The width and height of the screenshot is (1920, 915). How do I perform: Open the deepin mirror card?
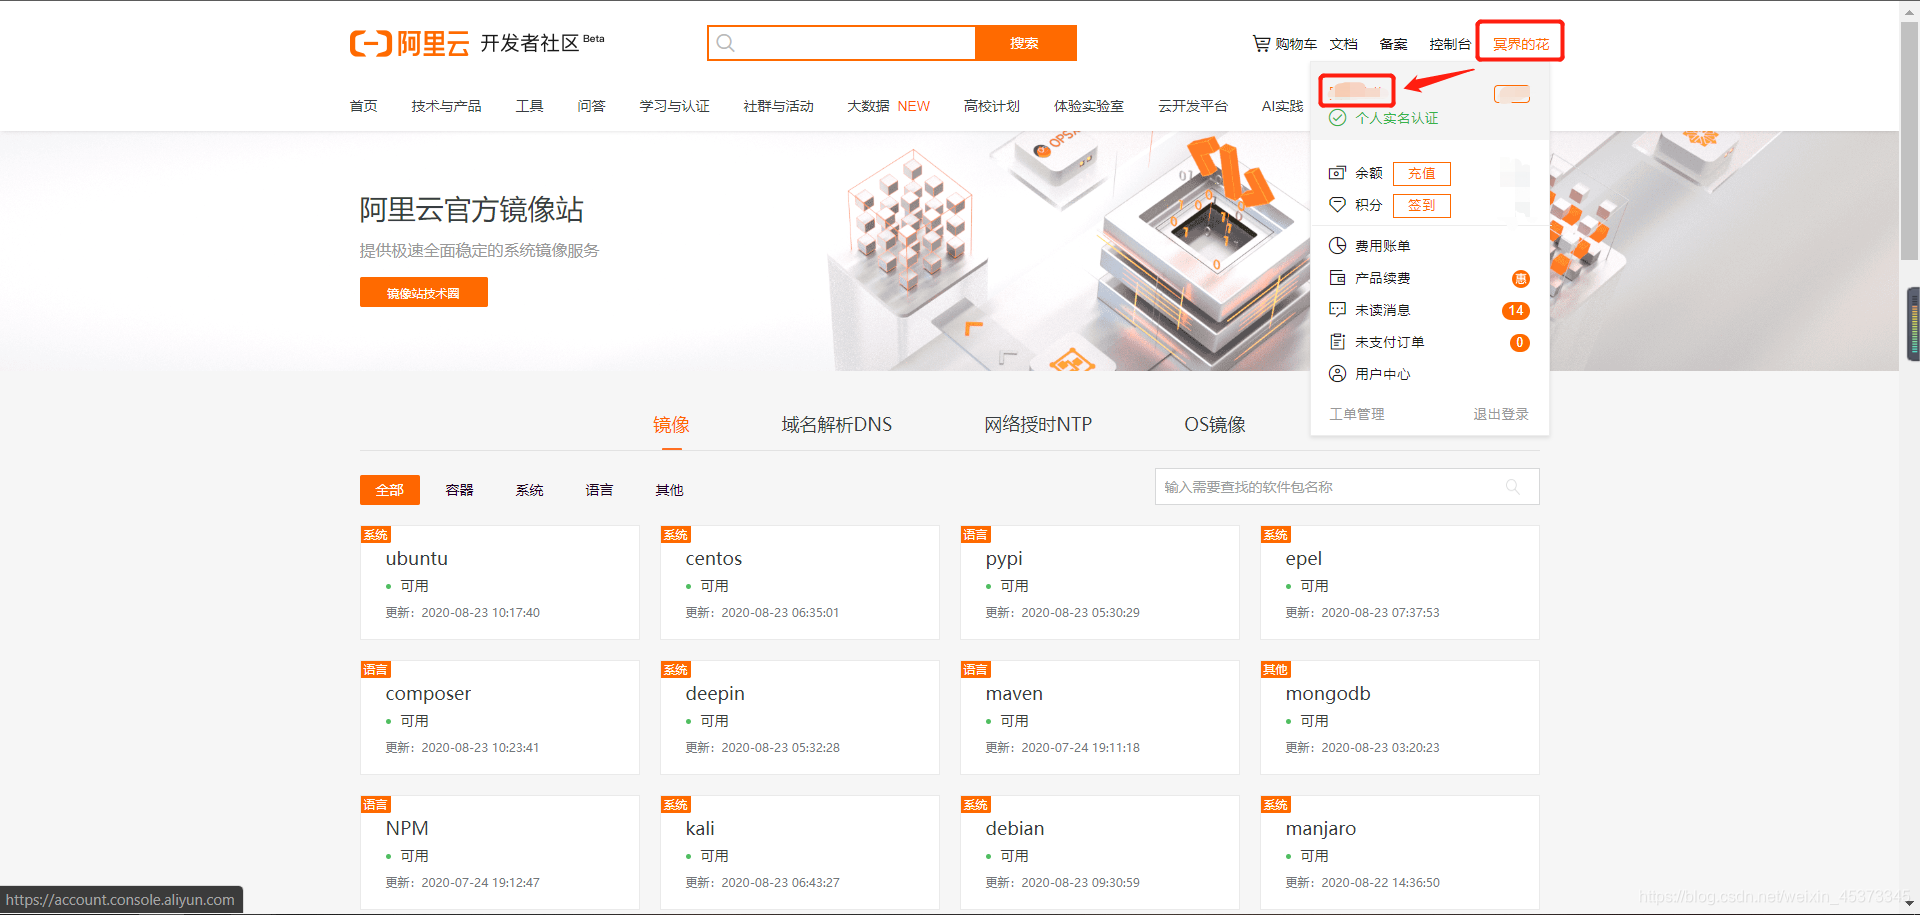[800, 717]
